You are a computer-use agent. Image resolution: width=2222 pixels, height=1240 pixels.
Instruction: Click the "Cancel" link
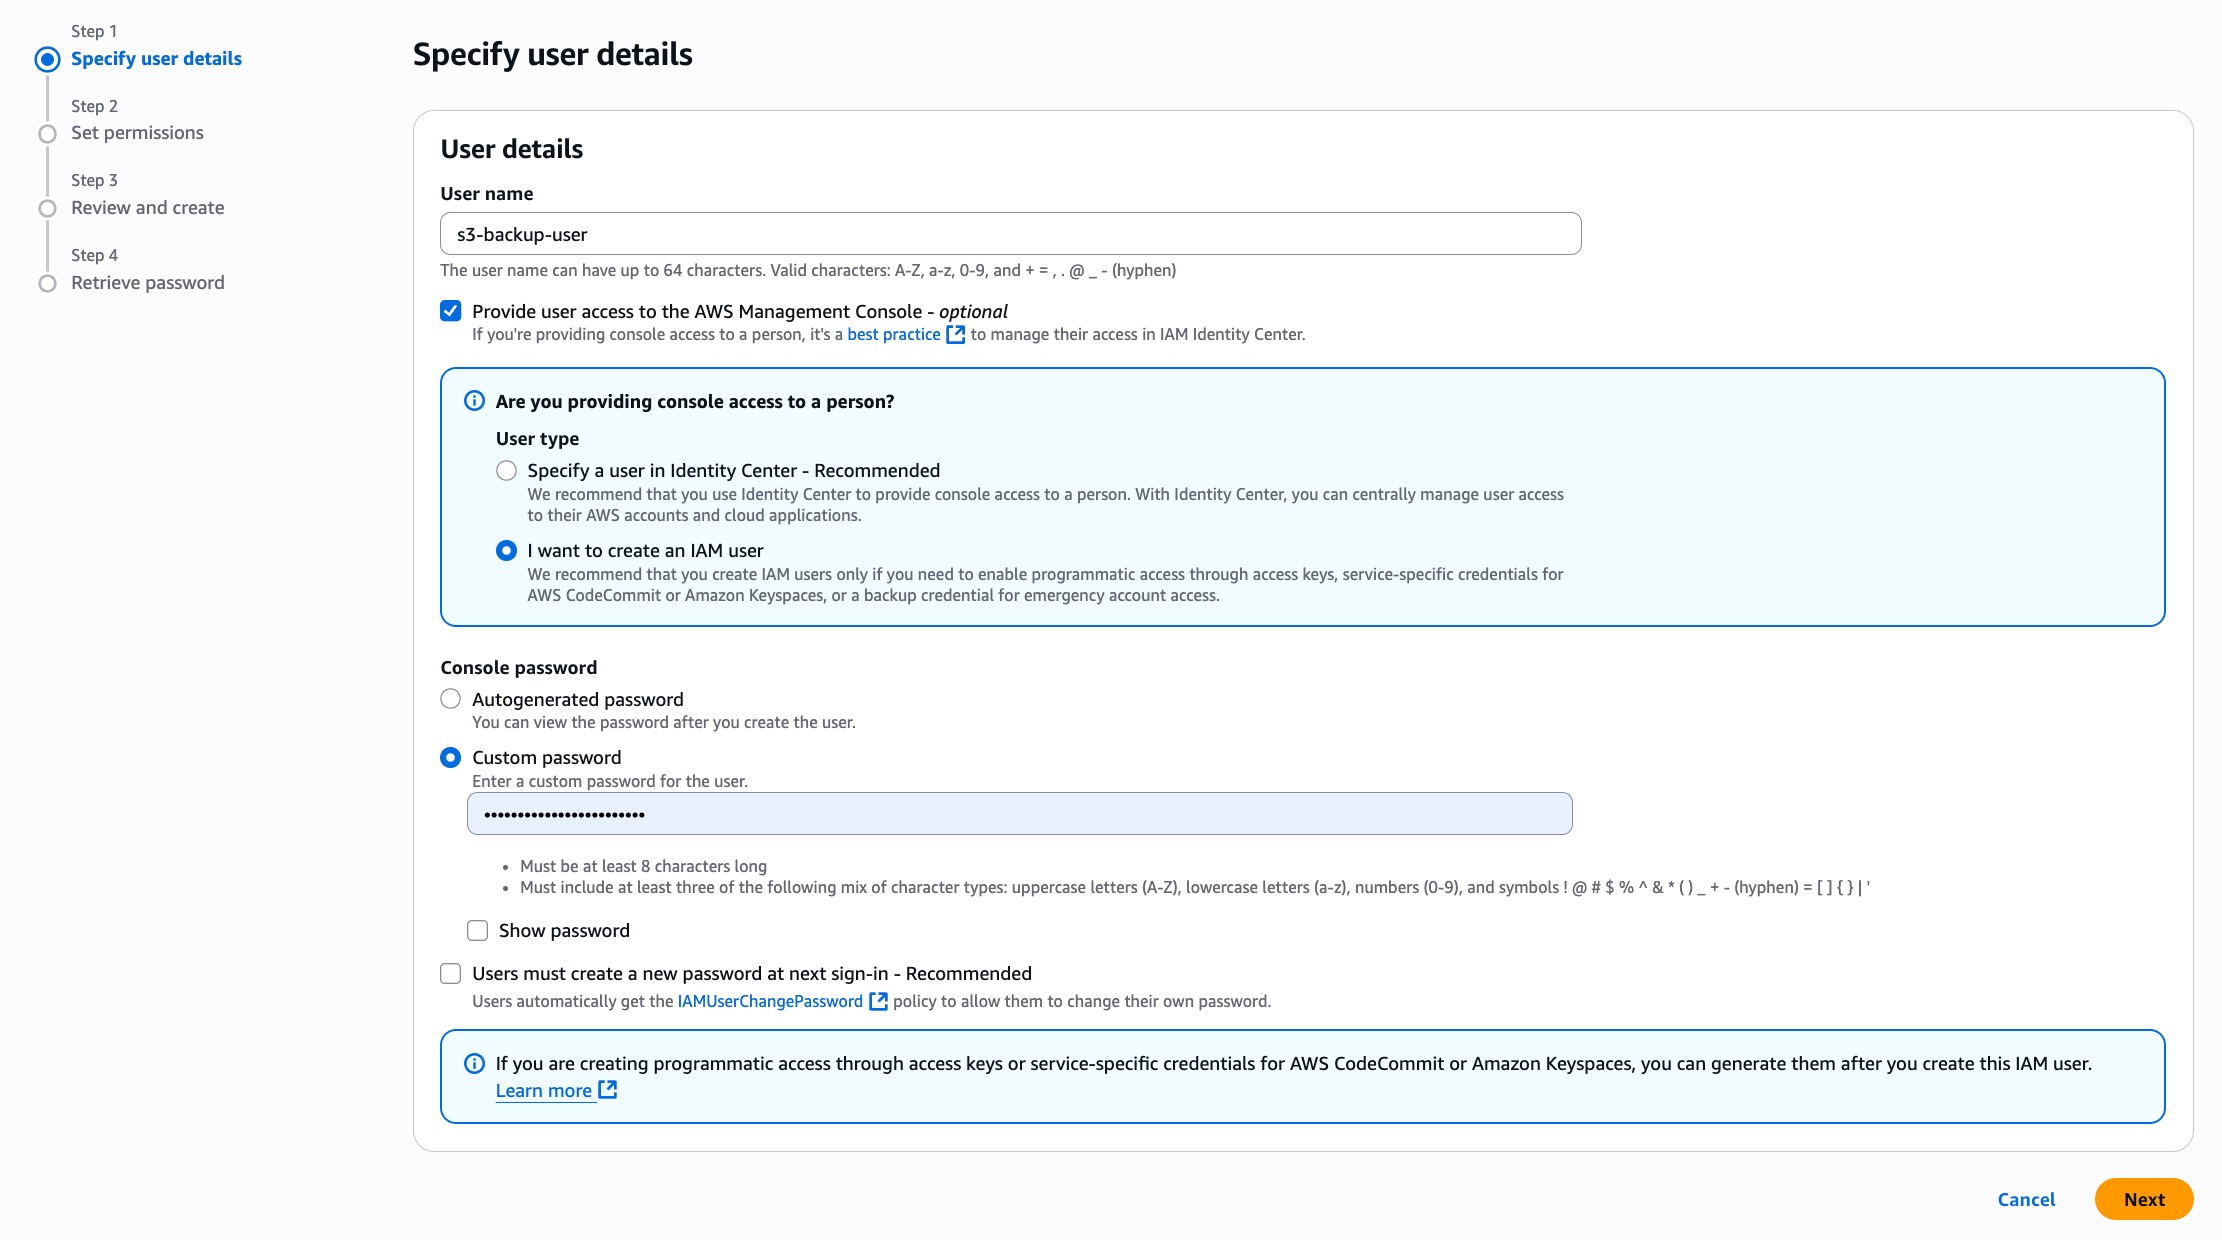point(2026,1199)
